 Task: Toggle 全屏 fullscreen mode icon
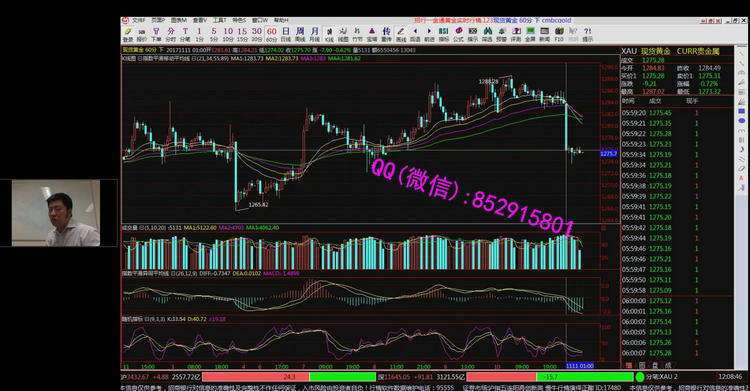[530, 34]
